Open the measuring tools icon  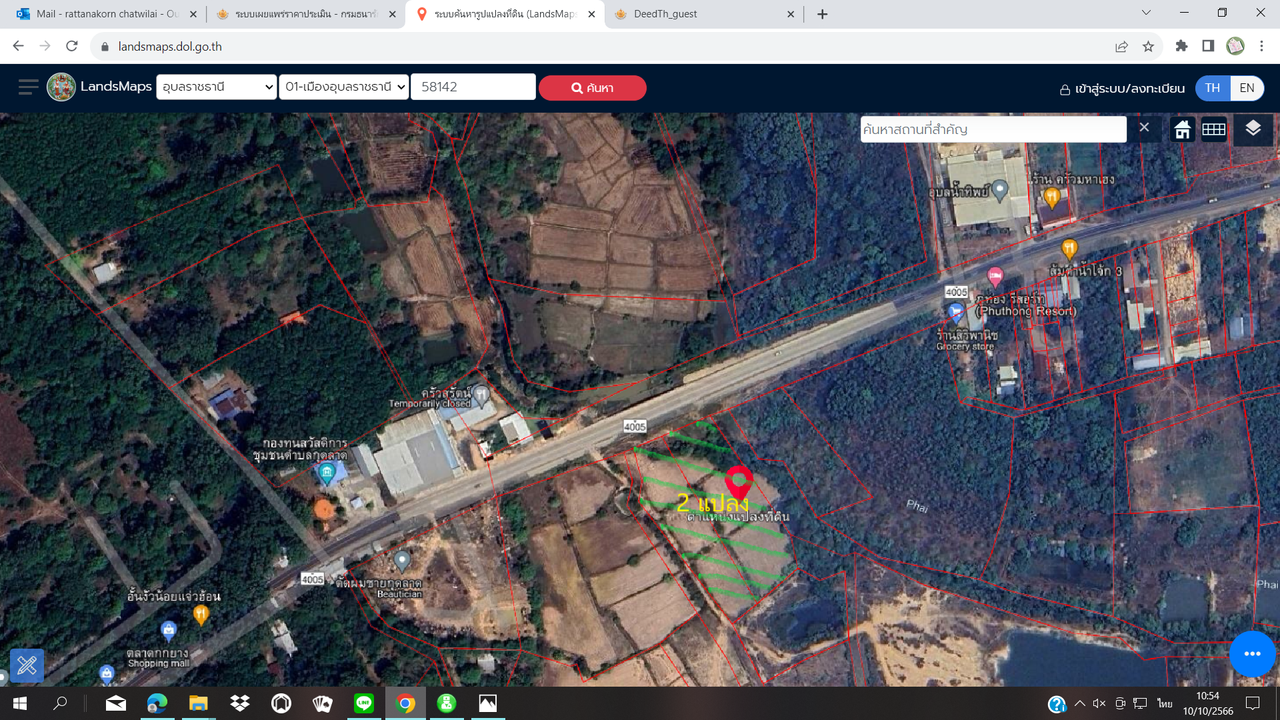point(27,665)
